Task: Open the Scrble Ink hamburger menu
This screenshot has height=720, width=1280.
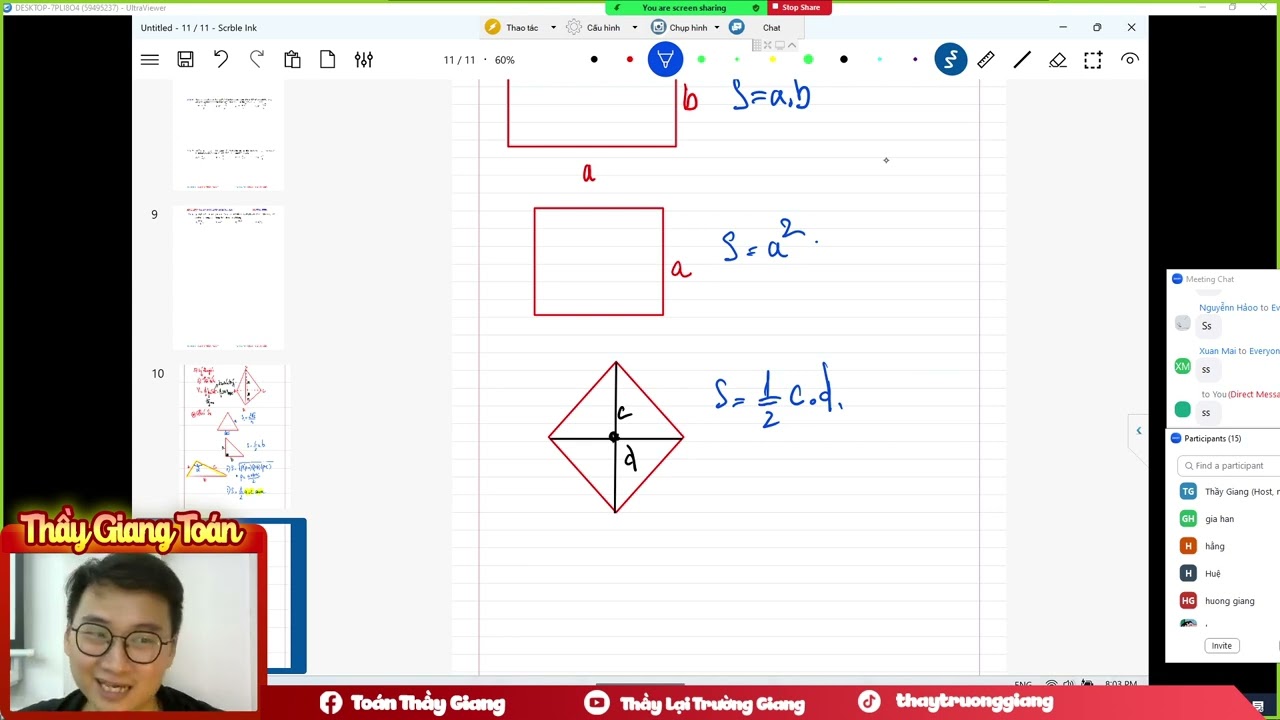Action: coord(150,60)
